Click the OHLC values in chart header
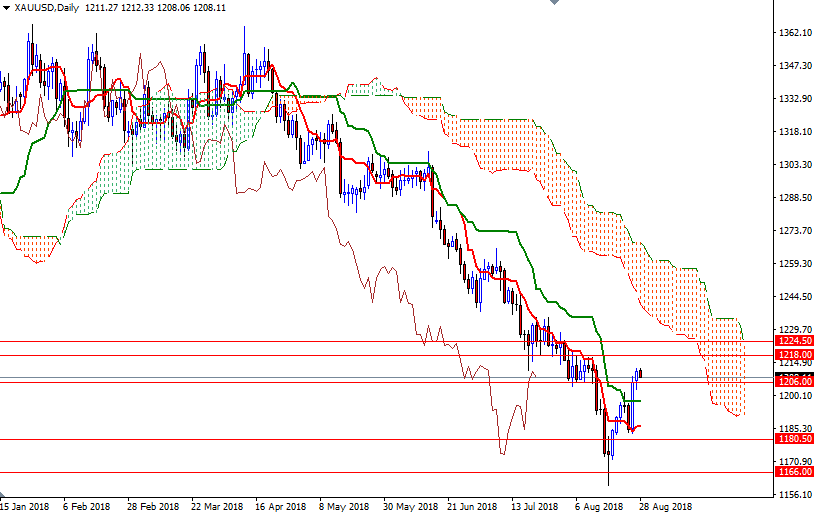814x514 pixels. (x=157, y=7)
